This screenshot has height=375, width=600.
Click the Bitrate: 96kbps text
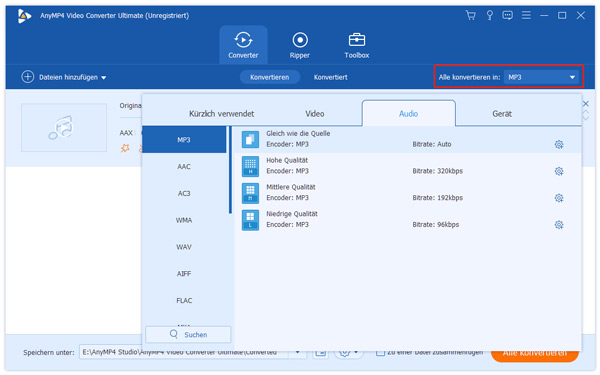pyautogui.click(x=435, y=225)
